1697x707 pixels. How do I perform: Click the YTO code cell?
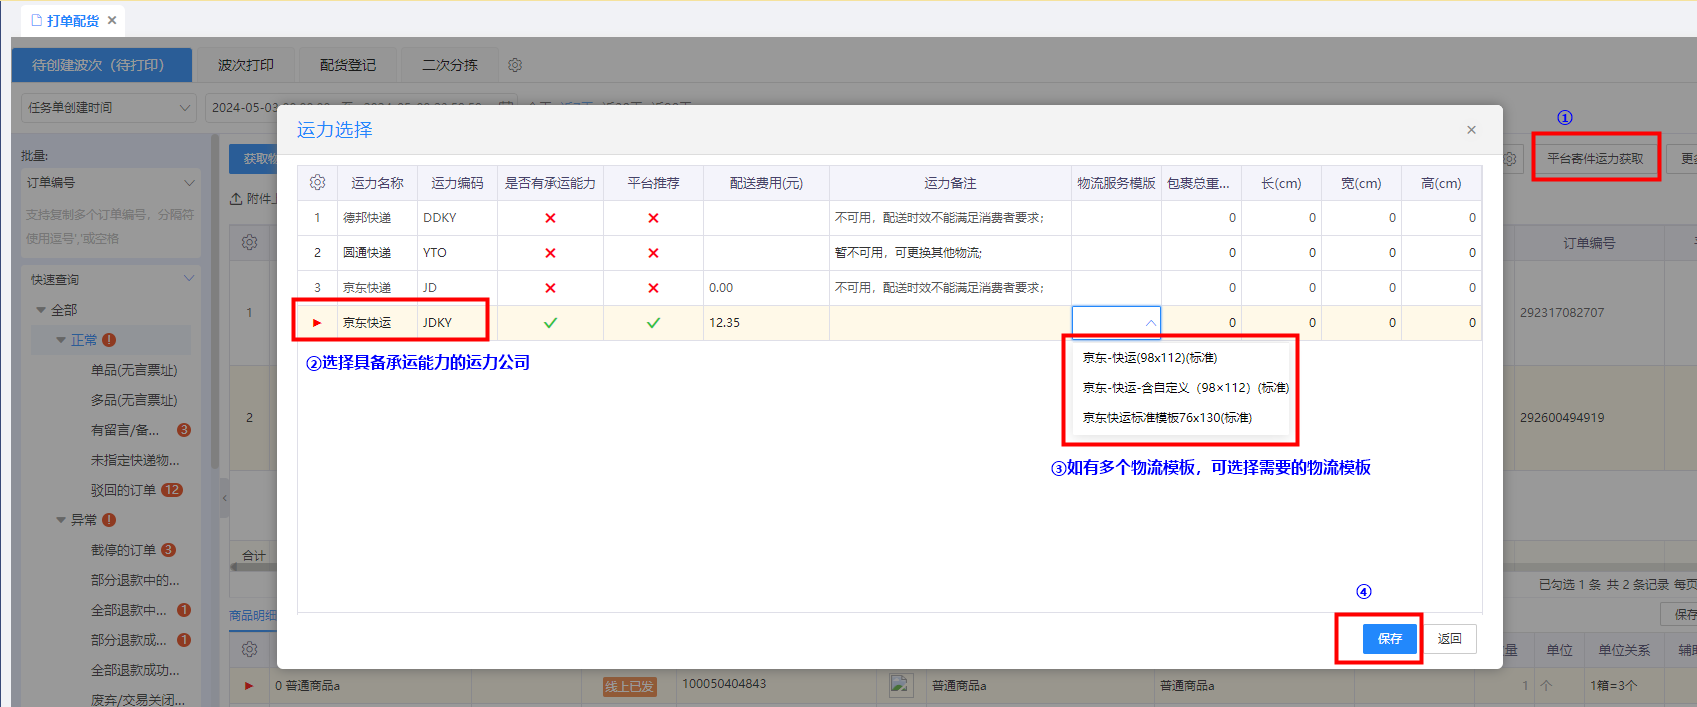tap(457, 253)
